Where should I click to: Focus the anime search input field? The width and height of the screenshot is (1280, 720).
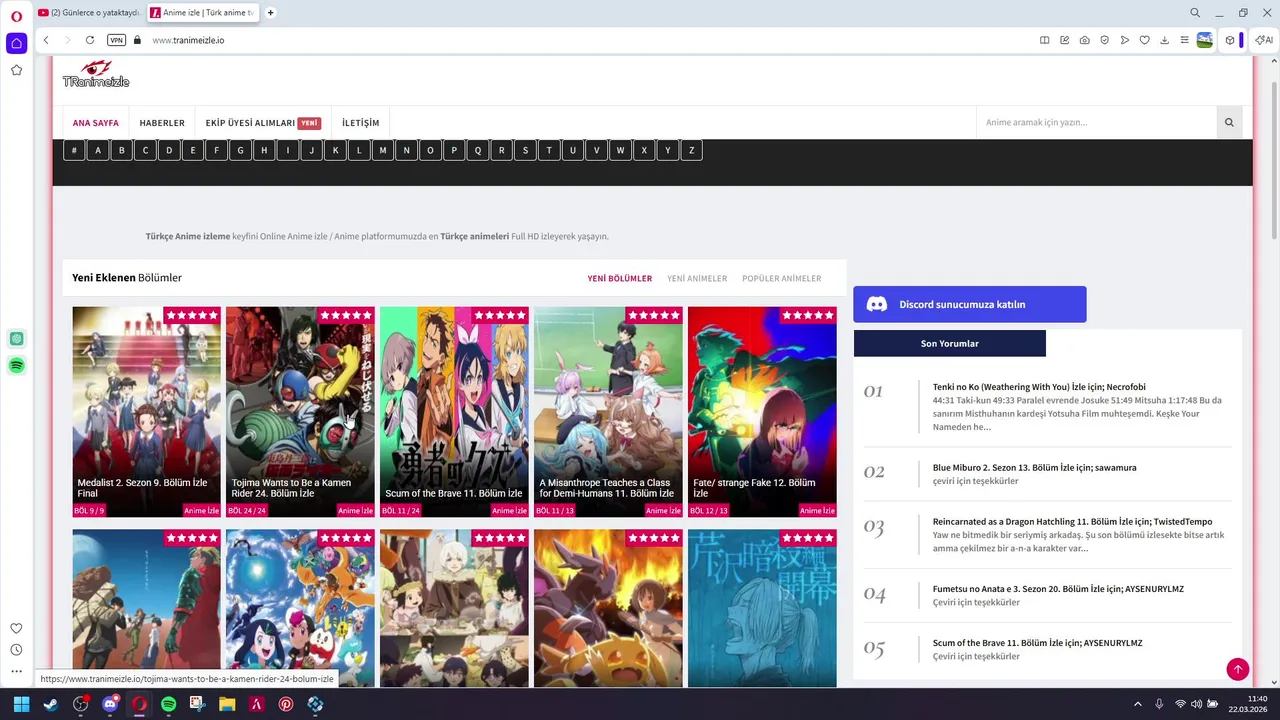click(x=1096, y=122)
